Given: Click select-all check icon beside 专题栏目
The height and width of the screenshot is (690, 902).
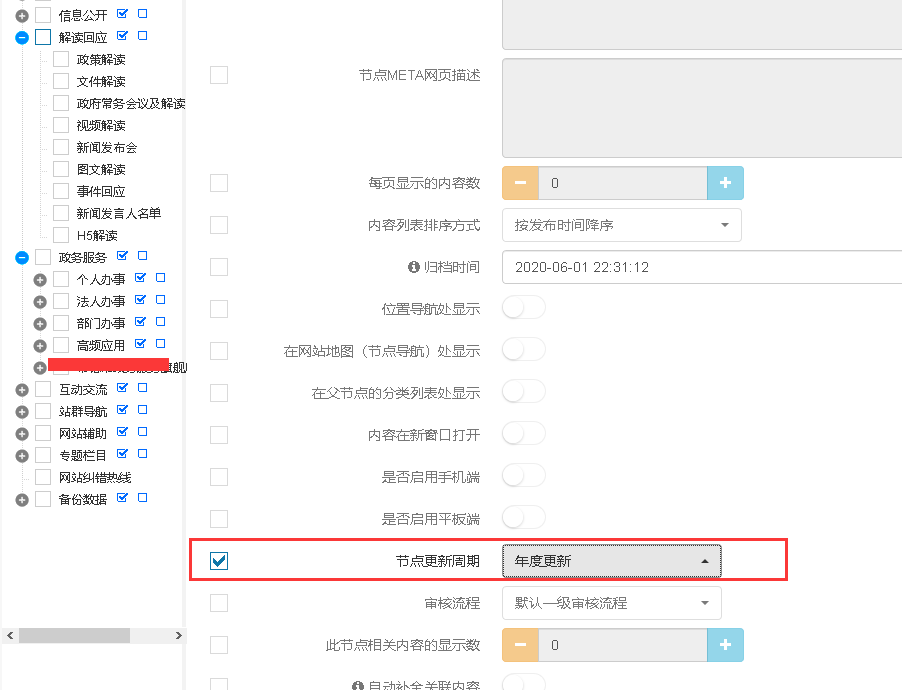Looking at the screenshot, I should pyautogui.click(x=123, y=454).
